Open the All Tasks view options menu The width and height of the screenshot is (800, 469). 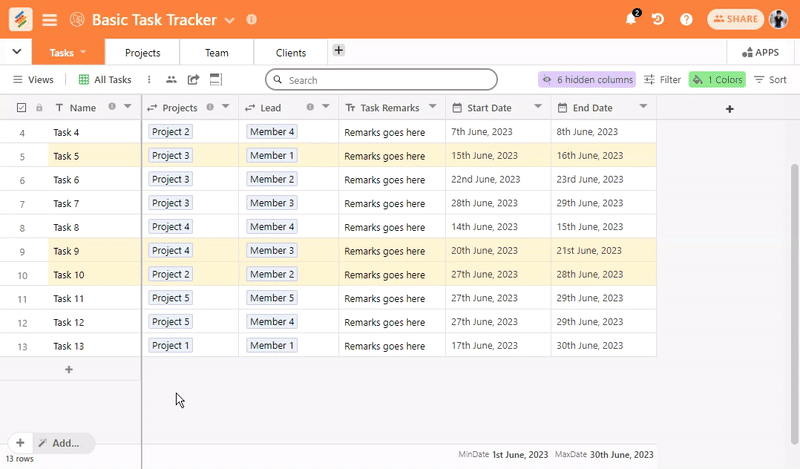pyautogui.click(x=149, y=80)
